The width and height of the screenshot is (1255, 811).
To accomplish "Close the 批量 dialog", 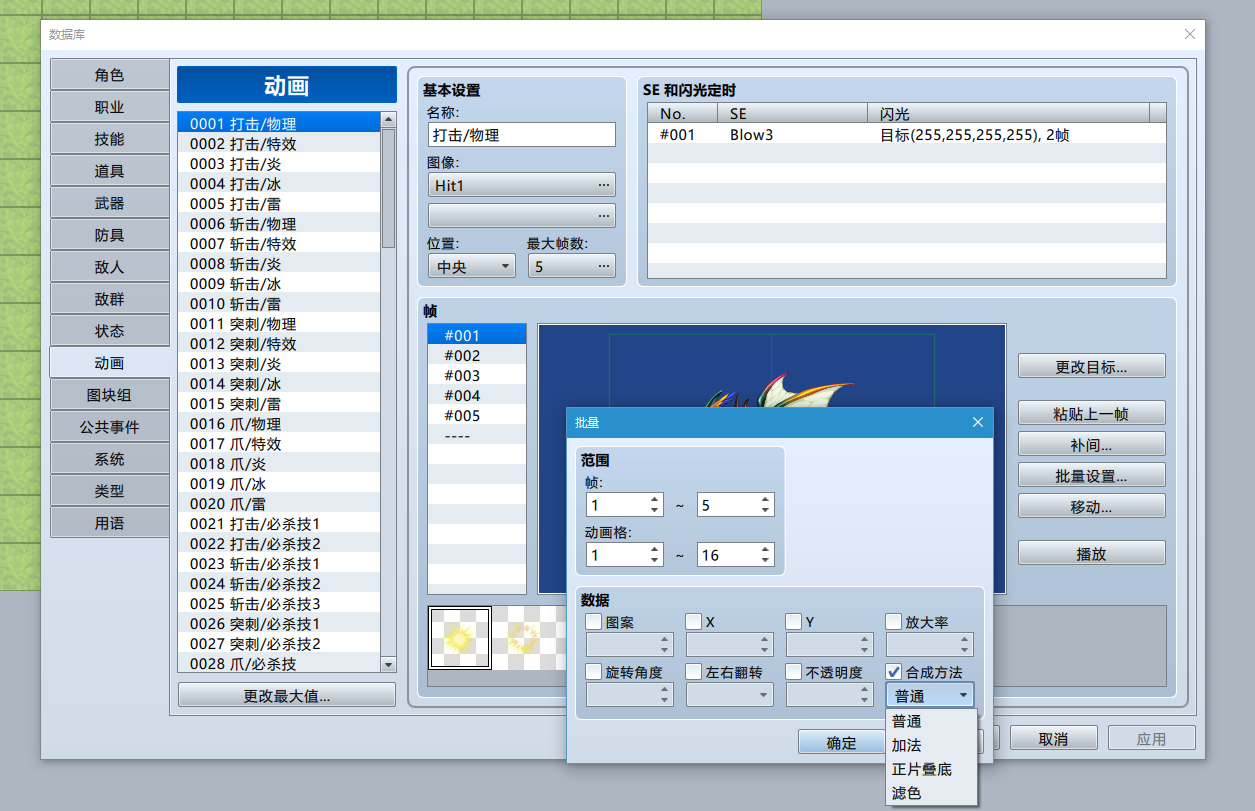I will [978, 423].
